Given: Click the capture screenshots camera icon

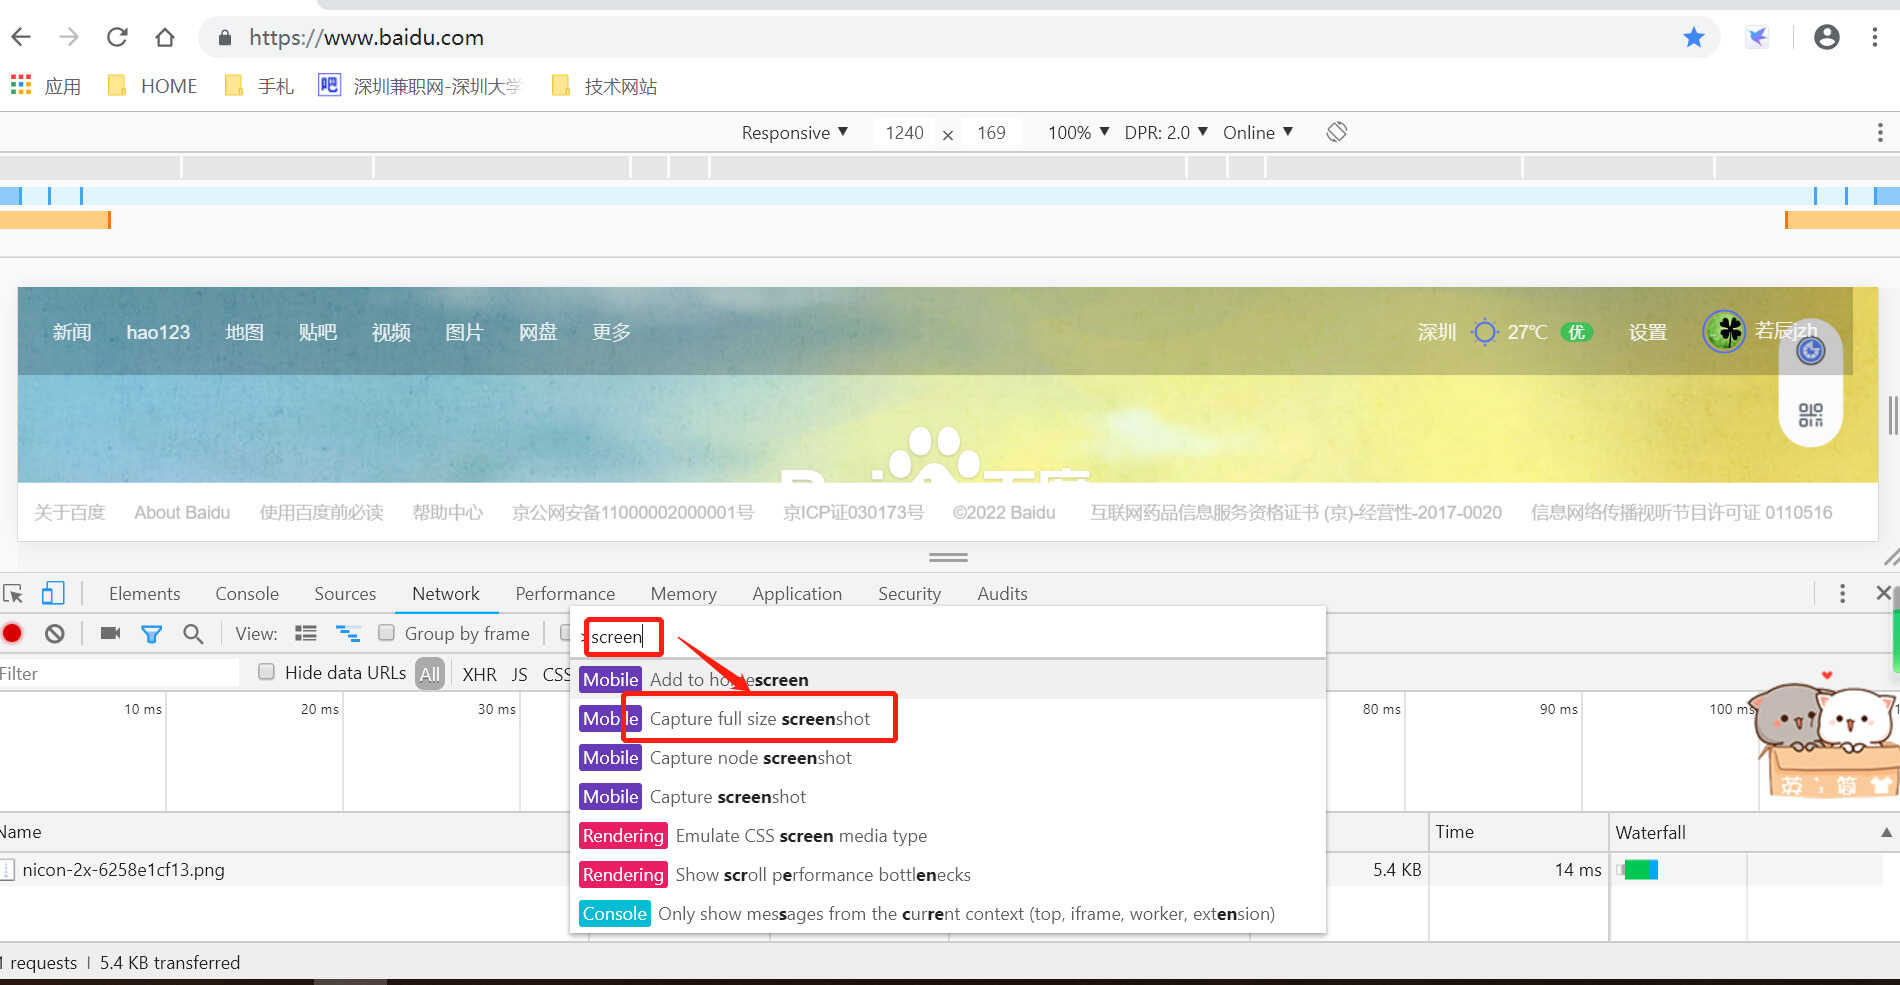Looking at the screenshot, I should point(110,633).
